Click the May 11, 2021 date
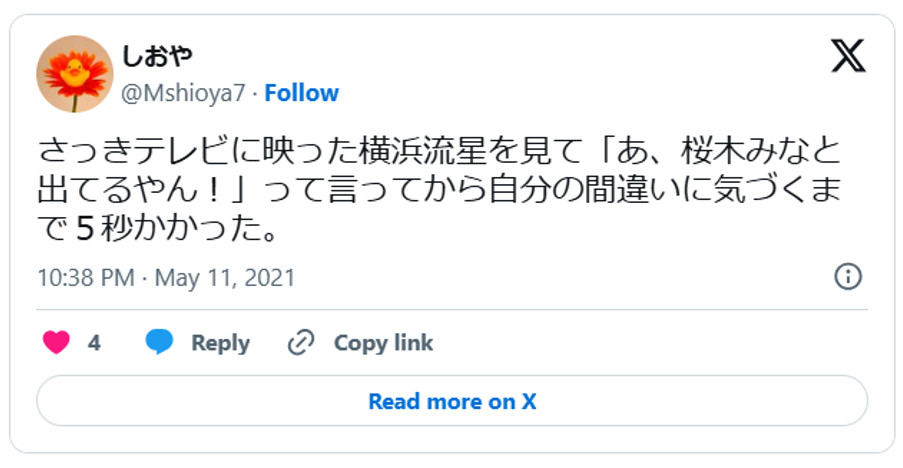903x468 pixels. 224,277
